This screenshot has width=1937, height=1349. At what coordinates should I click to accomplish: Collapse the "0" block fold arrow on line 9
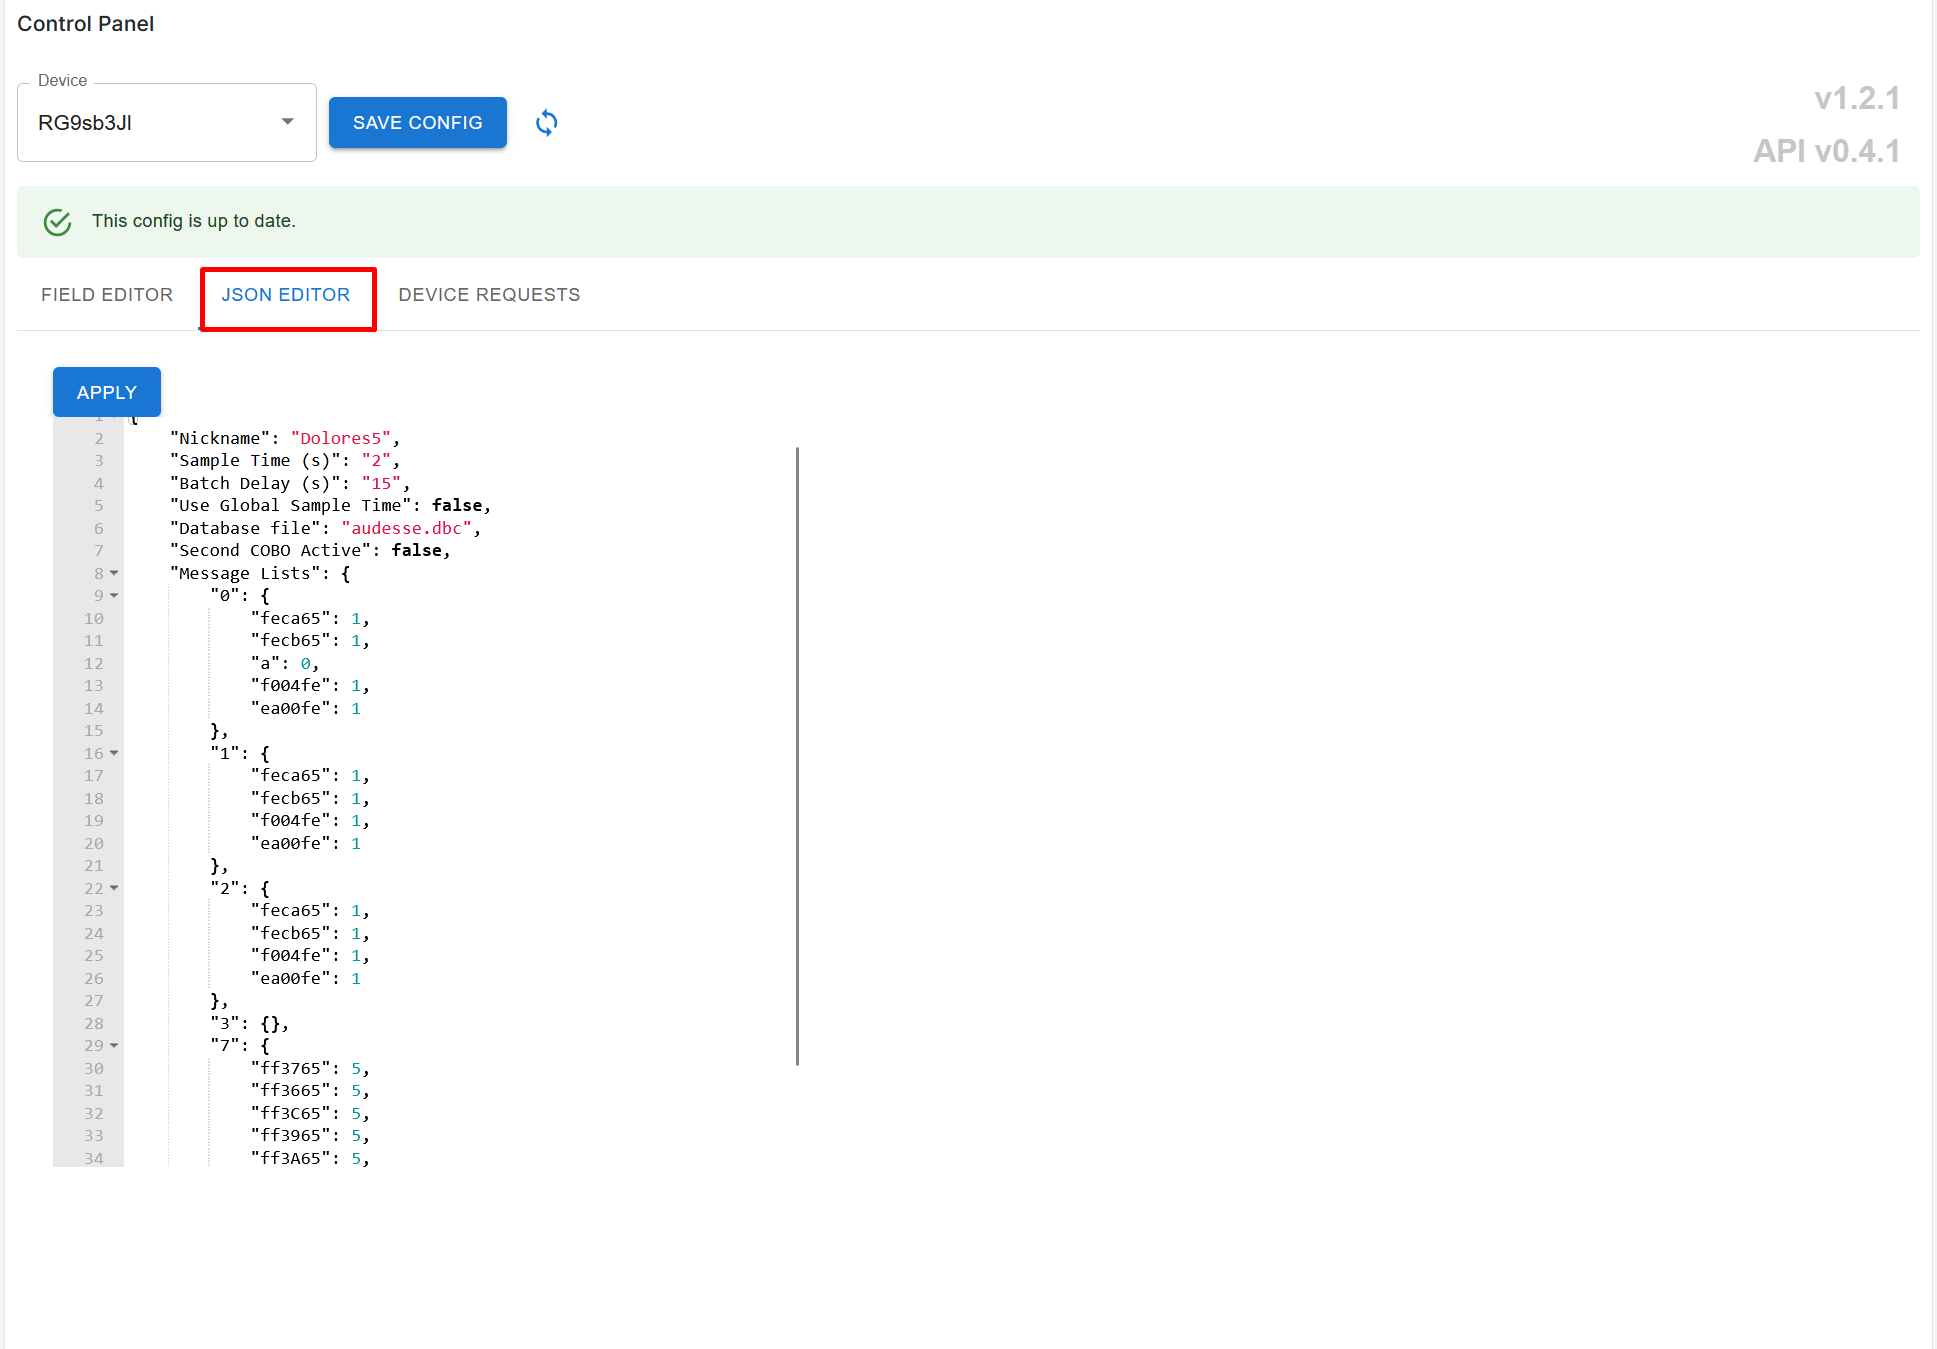[x=114, y=596]
